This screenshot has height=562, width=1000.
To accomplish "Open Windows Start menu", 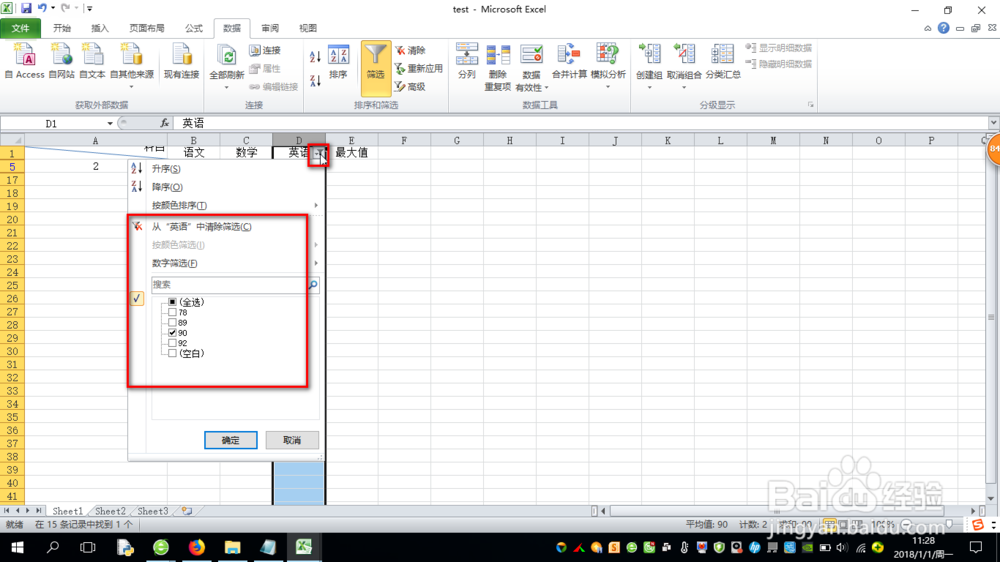I will click(x=17, y=547).
